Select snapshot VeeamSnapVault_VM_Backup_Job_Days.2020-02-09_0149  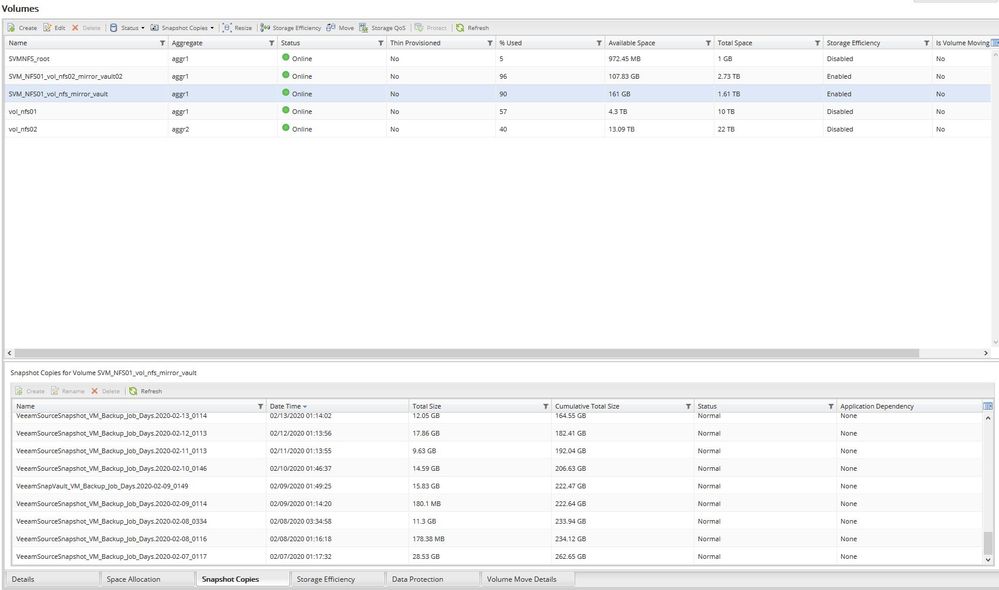tap(497, 486)
